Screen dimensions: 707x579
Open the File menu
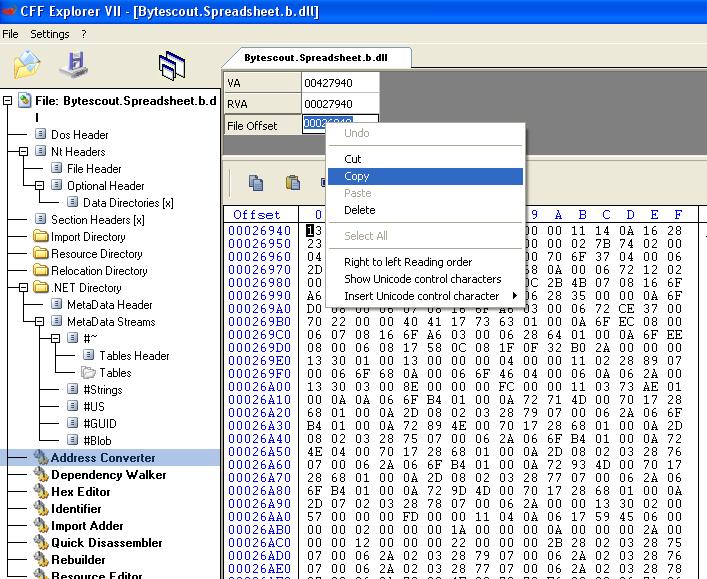point(10,34)
